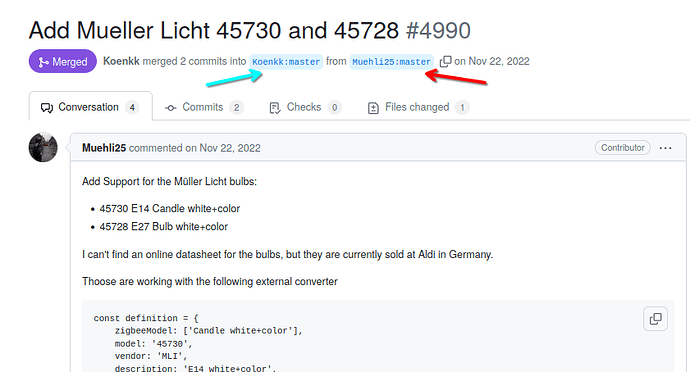Viewport: 690px width, 372px height.
Task: Switch to the Commits tab
Action: pos(204,107)
